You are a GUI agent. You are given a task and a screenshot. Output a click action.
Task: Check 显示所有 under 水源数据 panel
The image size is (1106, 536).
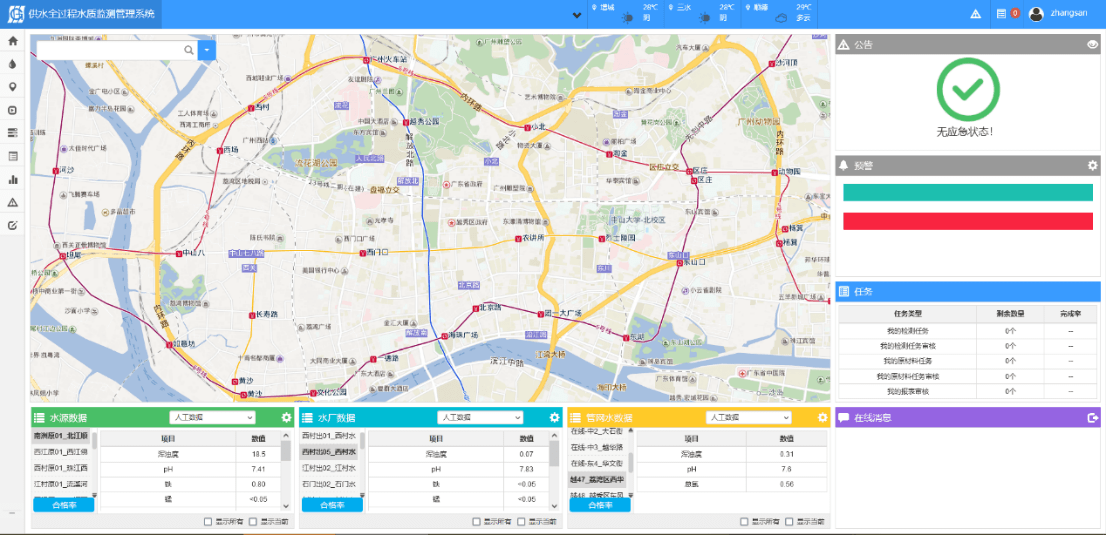point(207,521)
